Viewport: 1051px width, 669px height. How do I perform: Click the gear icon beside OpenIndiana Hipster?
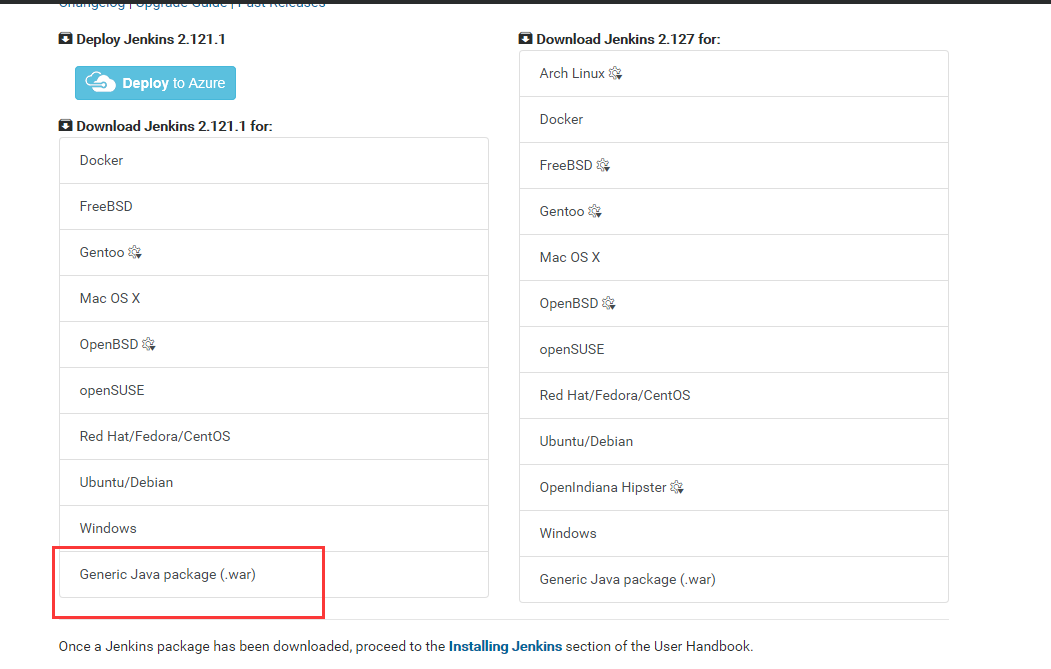coord(677,487)
